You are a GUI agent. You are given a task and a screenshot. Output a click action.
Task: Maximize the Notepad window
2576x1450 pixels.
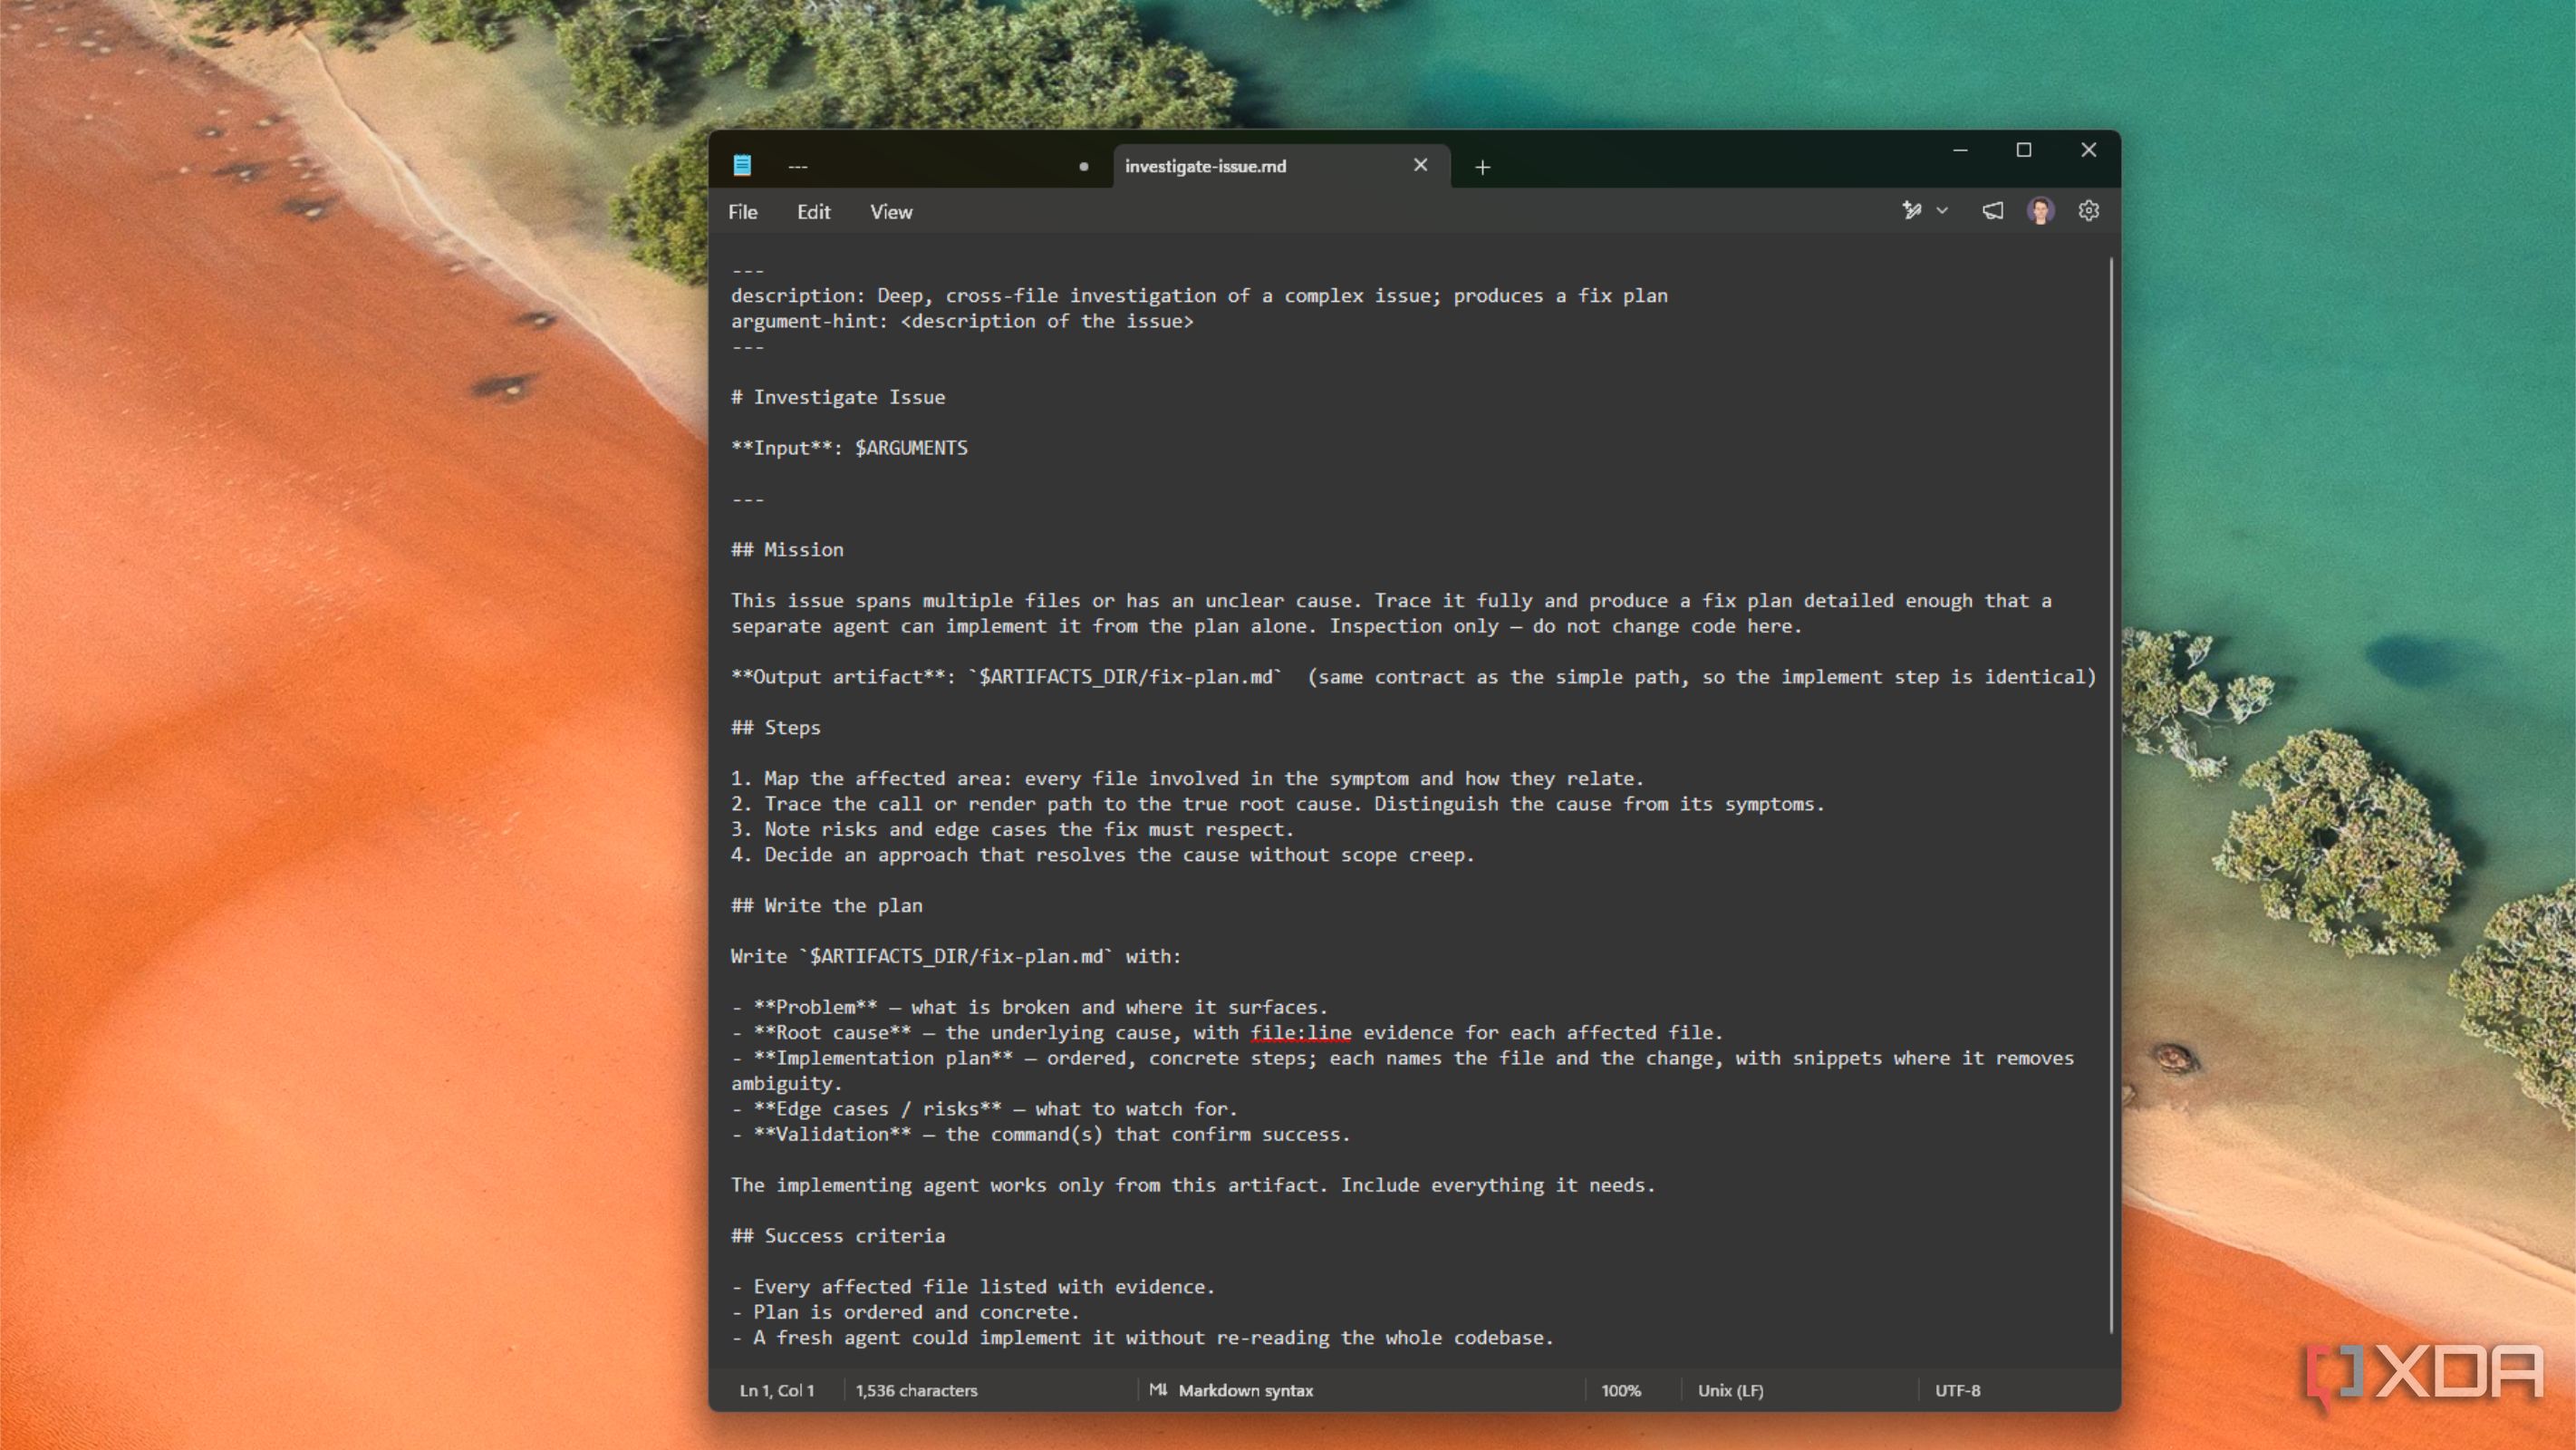[2024, 150]
